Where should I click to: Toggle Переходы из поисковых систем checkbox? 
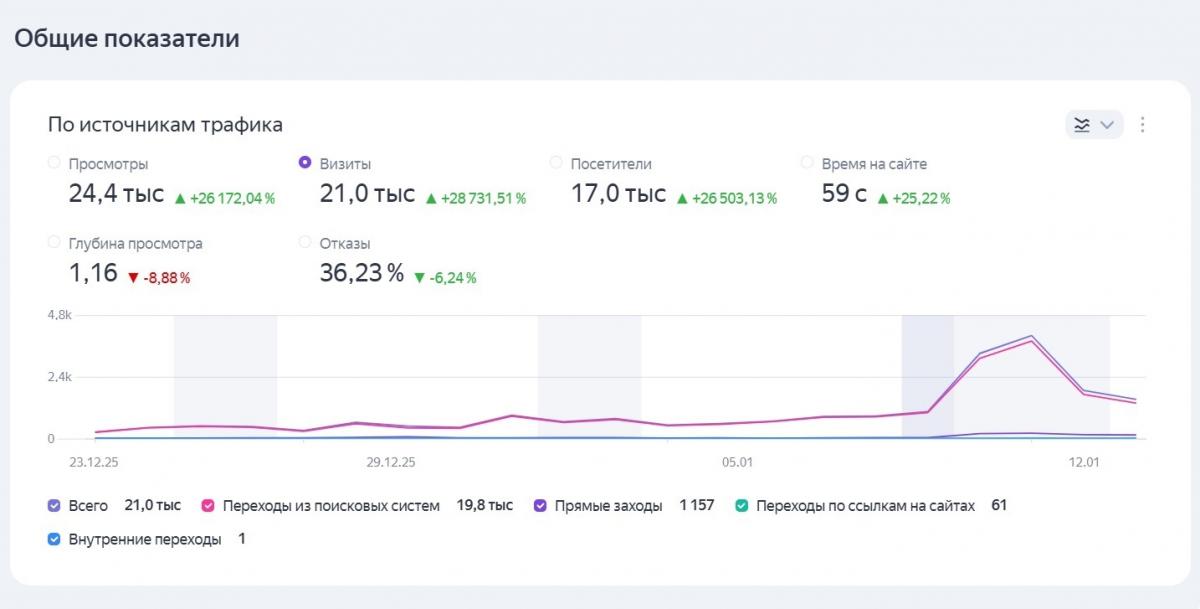(209, 506)
